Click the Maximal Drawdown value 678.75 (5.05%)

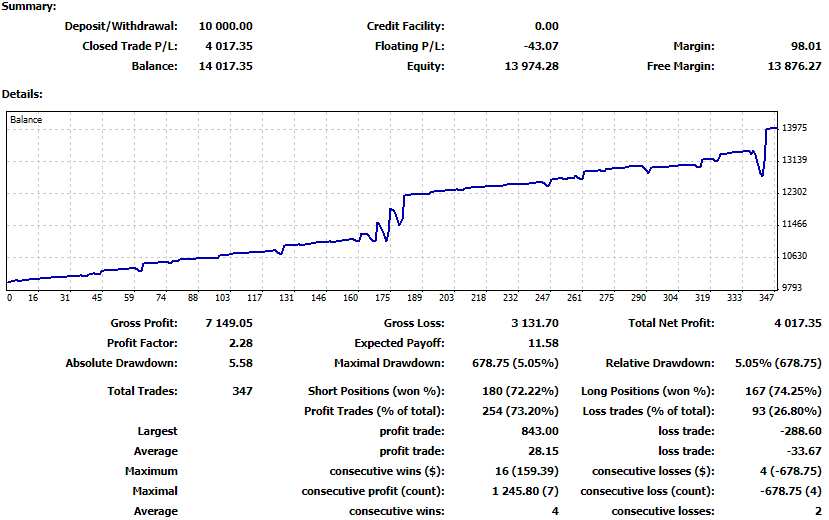coord(515,363)
